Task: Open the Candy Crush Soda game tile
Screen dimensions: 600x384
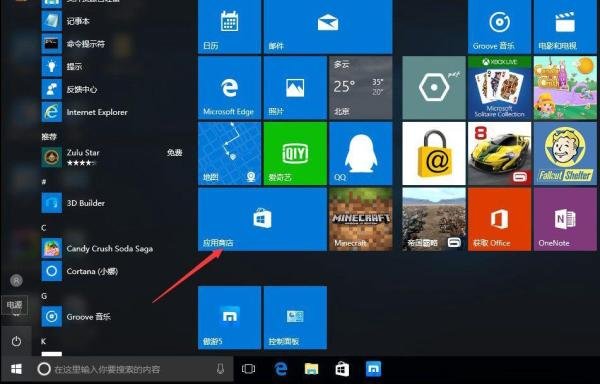Action: pos(565,88)
